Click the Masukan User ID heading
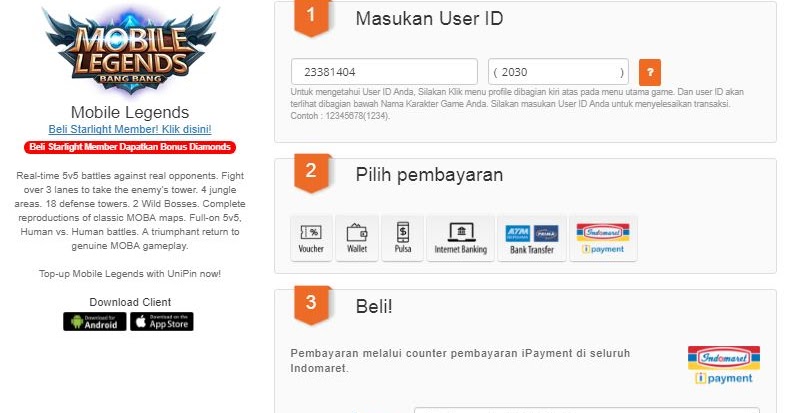The height and width of the screenshot is (413, 787). click(x=429, y=19)
